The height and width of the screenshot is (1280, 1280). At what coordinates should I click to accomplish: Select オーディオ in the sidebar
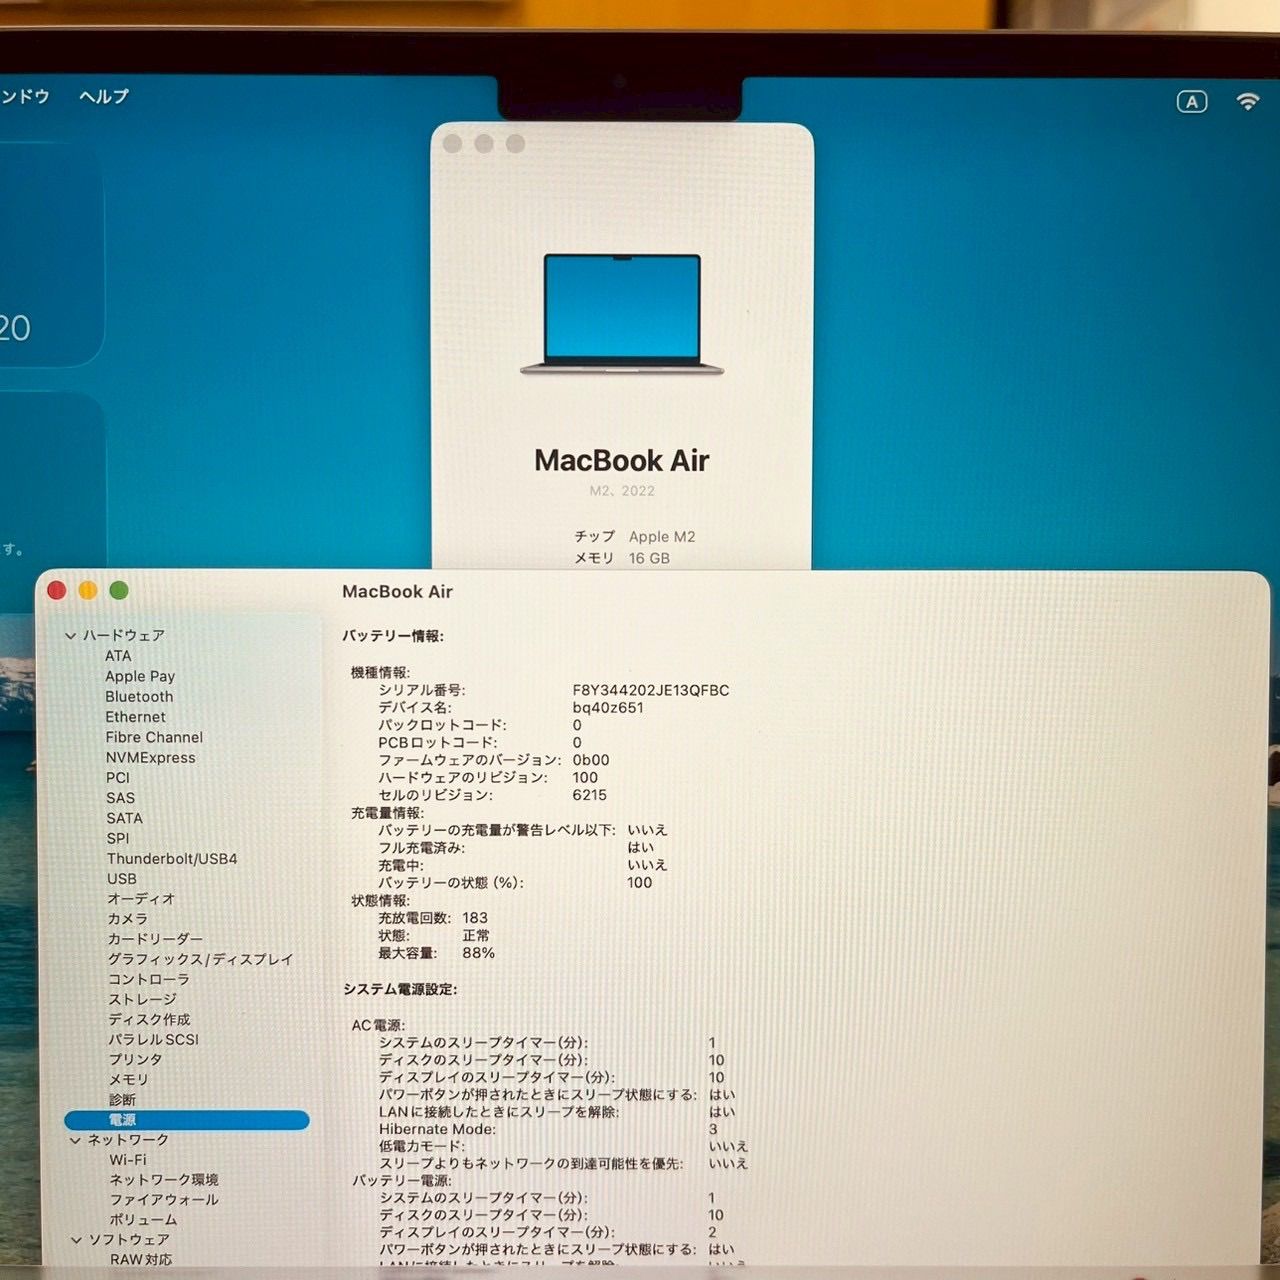coord(141,899)
